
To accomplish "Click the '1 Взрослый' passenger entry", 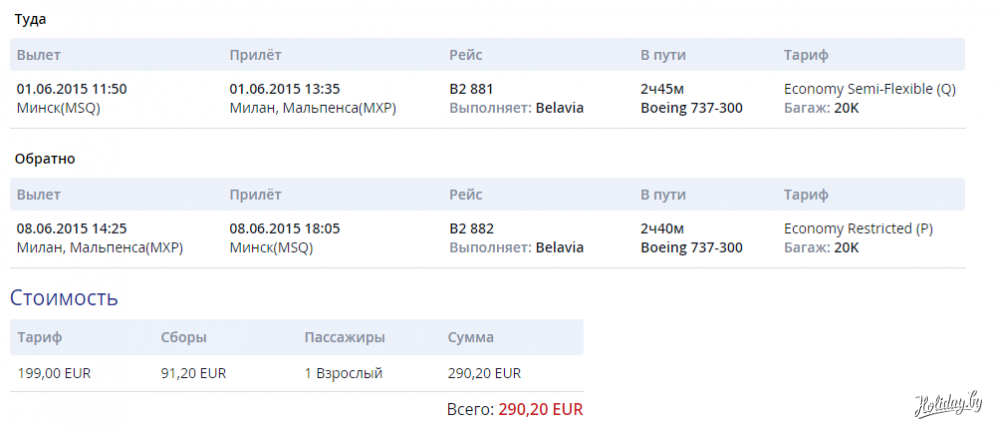I will 344,374.
